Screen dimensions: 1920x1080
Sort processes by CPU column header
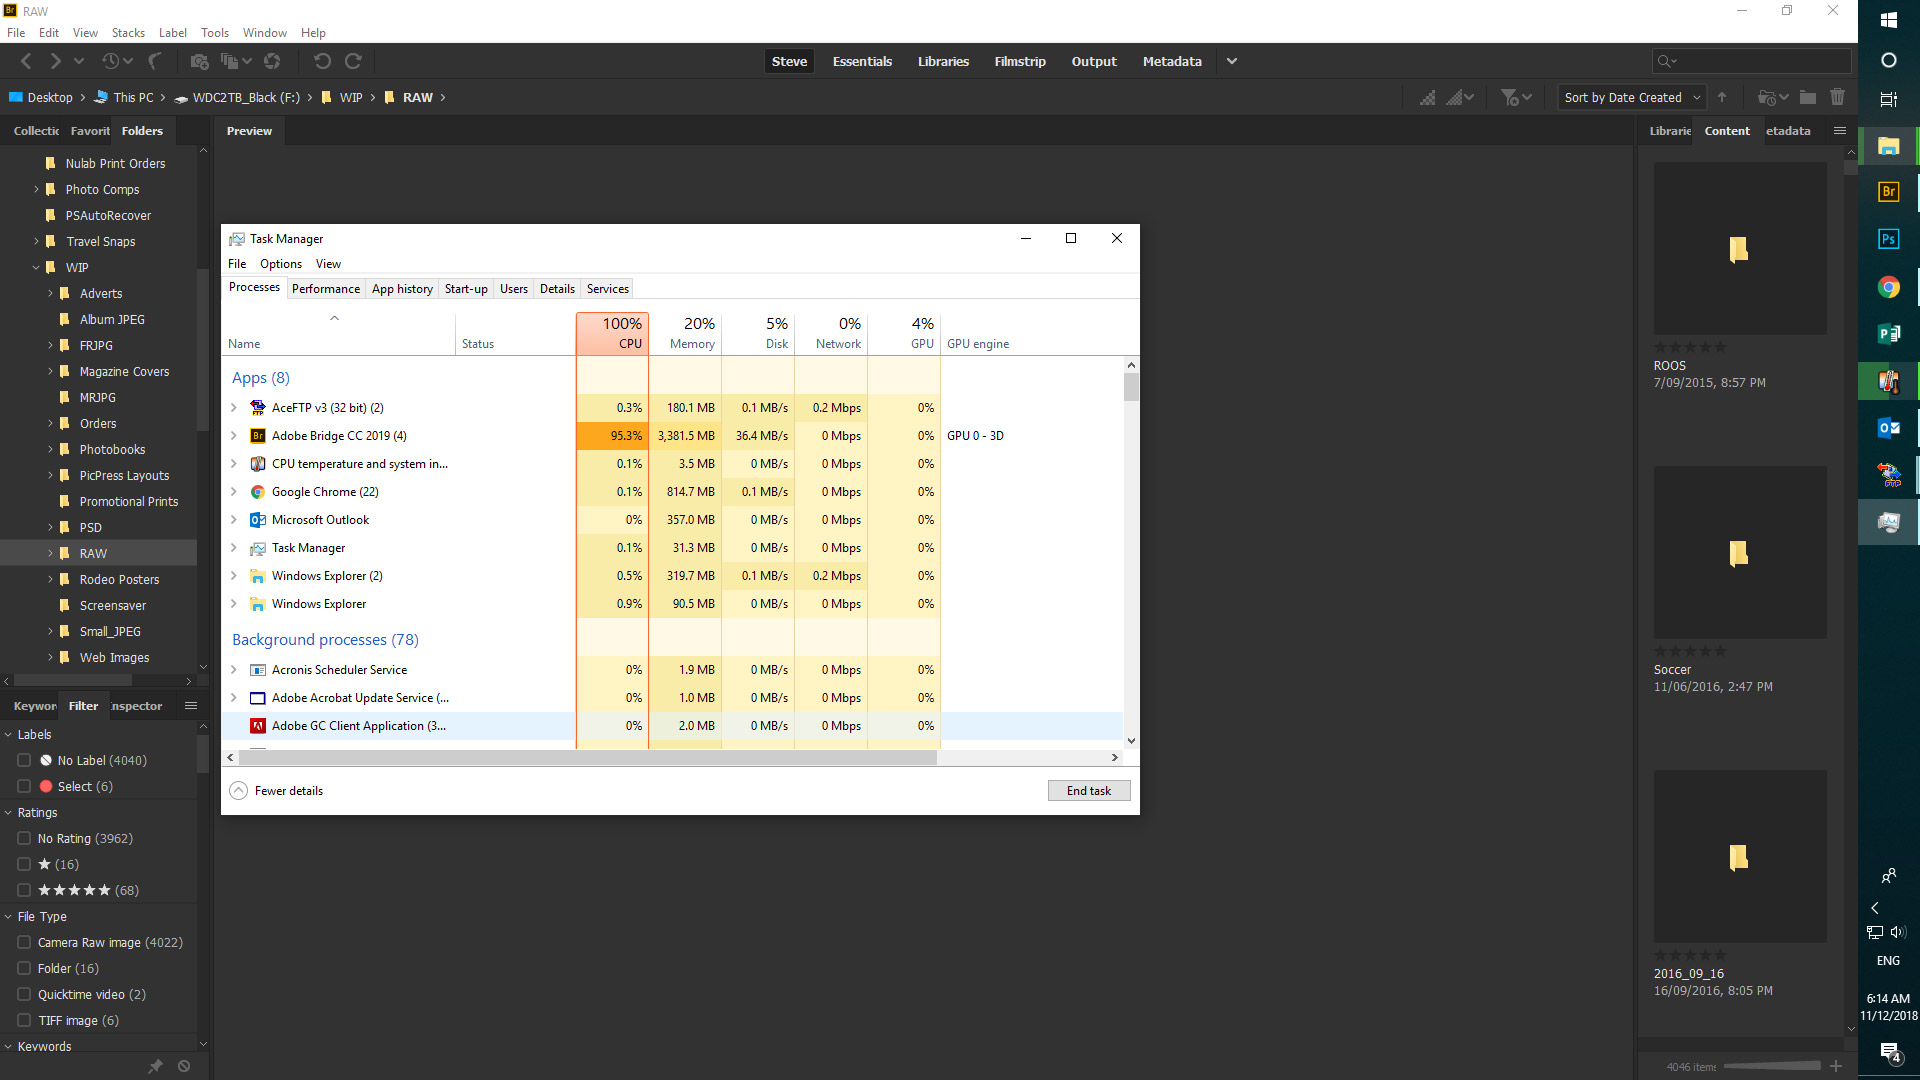point(612,333)
